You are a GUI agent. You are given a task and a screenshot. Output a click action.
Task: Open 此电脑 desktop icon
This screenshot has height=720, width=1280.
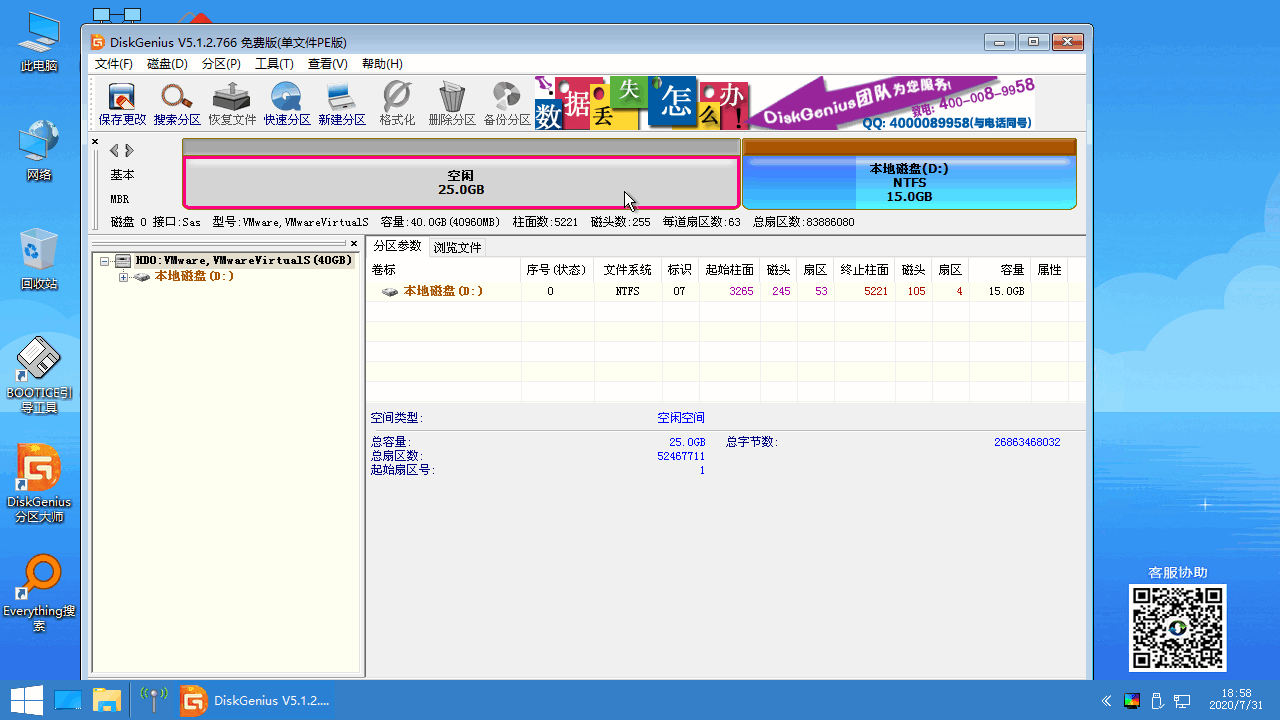[x=39, y=43]
